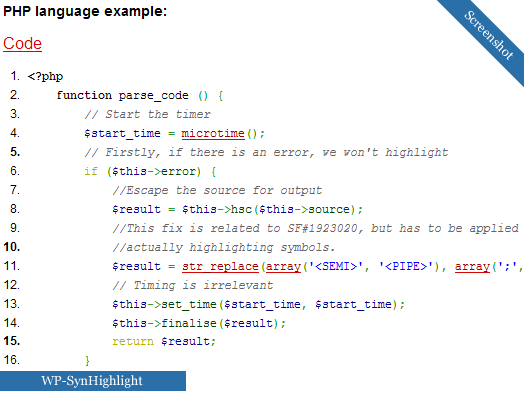
Task: Click '$result' variable on line 11
Action: point(136,267)
